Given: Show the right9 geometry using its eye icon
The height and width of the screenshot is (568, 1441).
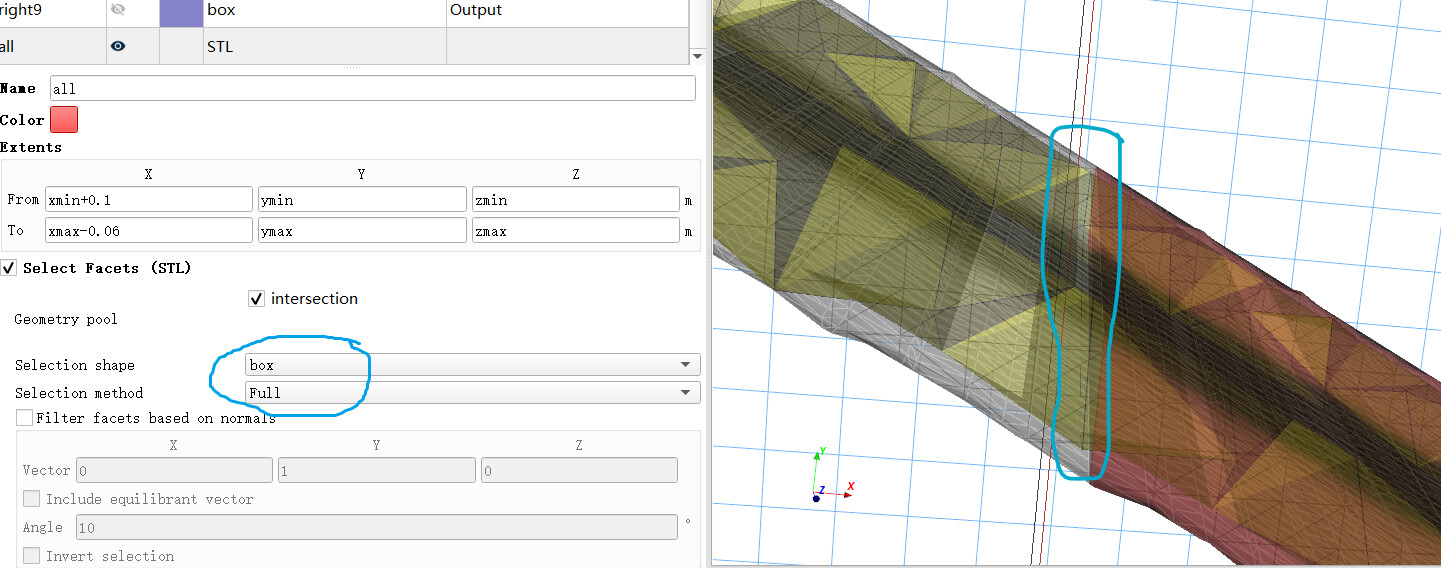Looking at the screenshot, I should (118, 10).
